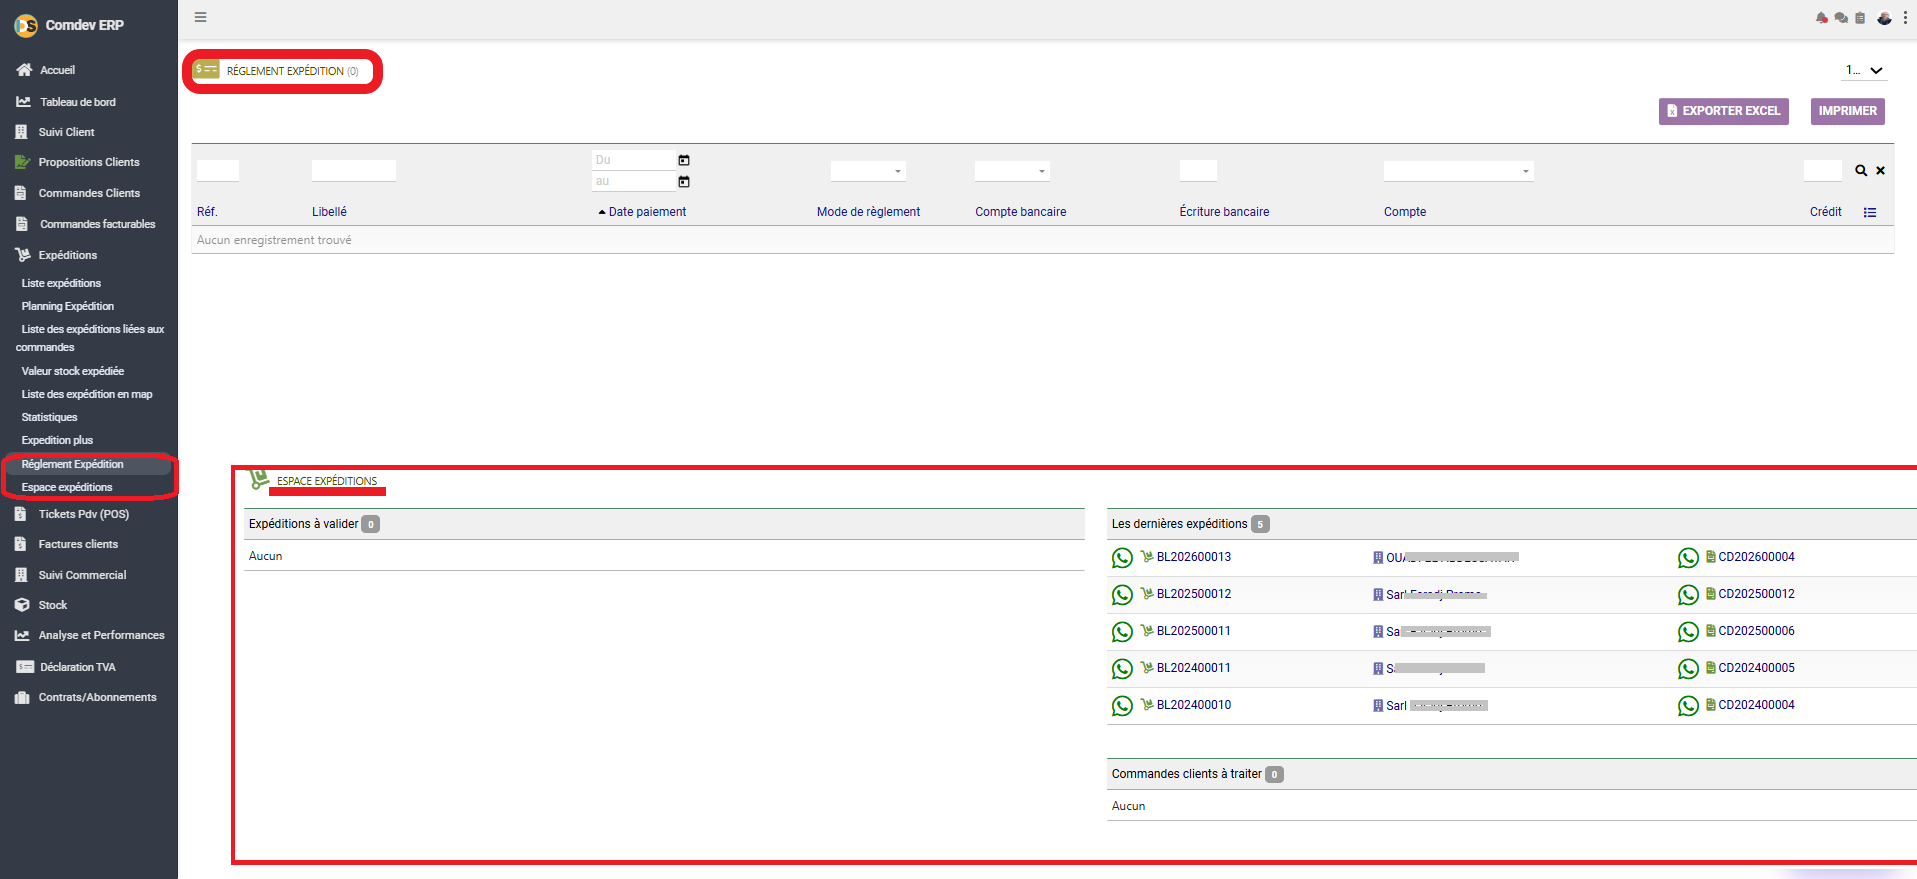Open the Mode de règlement filter dropdown
1917x879 pixels.
[868, 171]
